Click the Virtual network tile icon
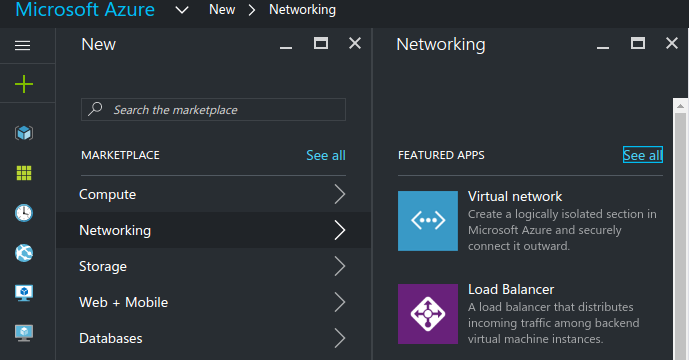The image size is (689, 360). pyautogui.click(x=428, y=221)
